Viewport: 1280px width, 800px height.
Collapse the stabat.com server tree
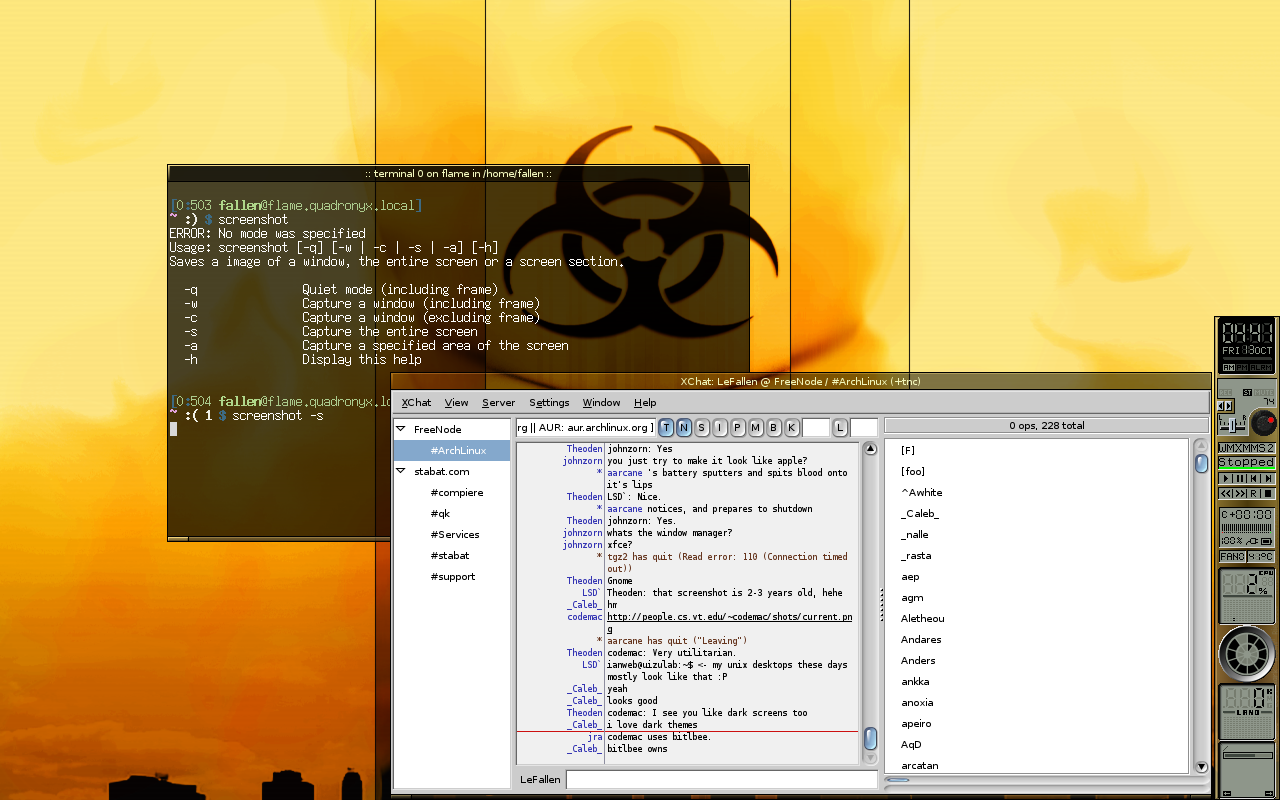402,472
